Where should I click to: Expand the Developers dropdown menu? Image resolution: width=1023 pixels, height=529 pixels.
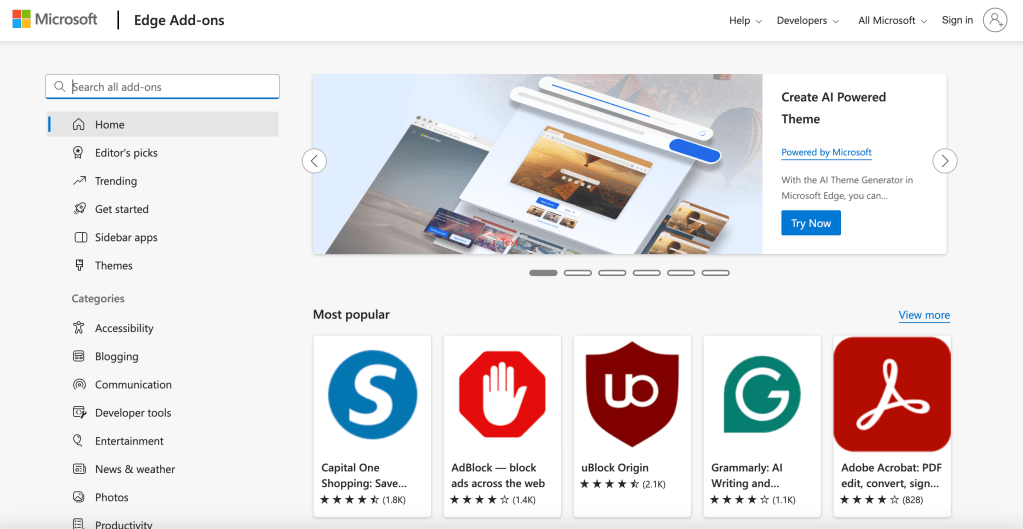click(x=808, y=21)
